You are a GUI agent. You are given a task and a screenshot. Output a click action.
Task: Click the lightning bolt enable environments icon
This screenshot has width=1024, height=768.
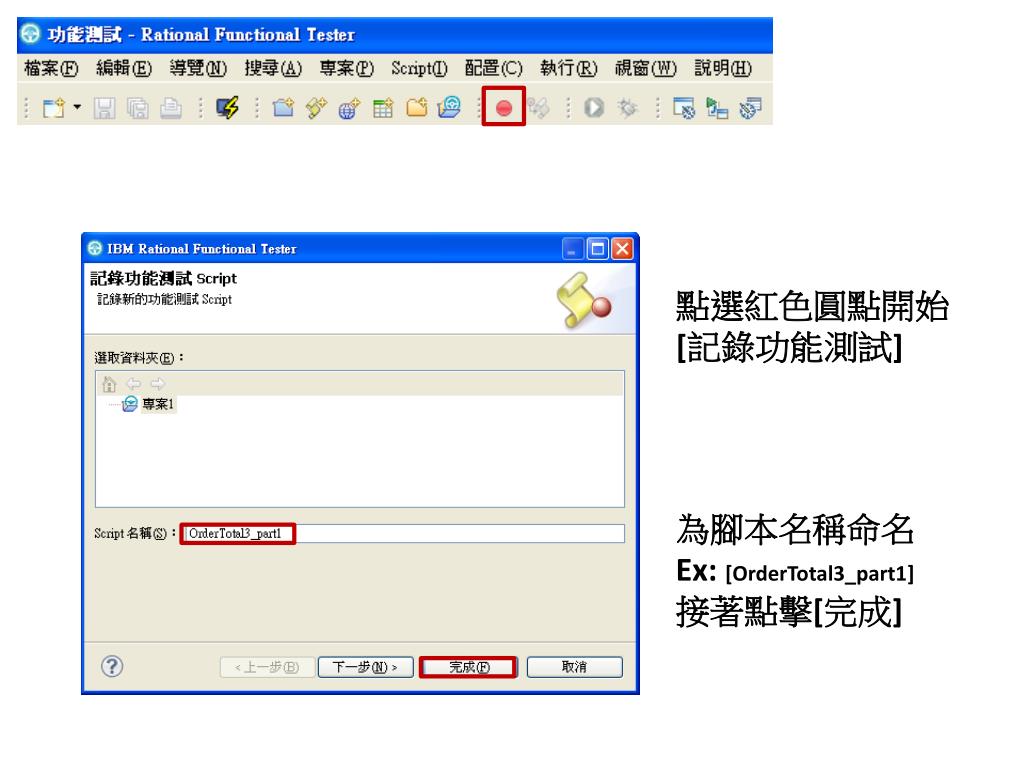pos(227,108)
